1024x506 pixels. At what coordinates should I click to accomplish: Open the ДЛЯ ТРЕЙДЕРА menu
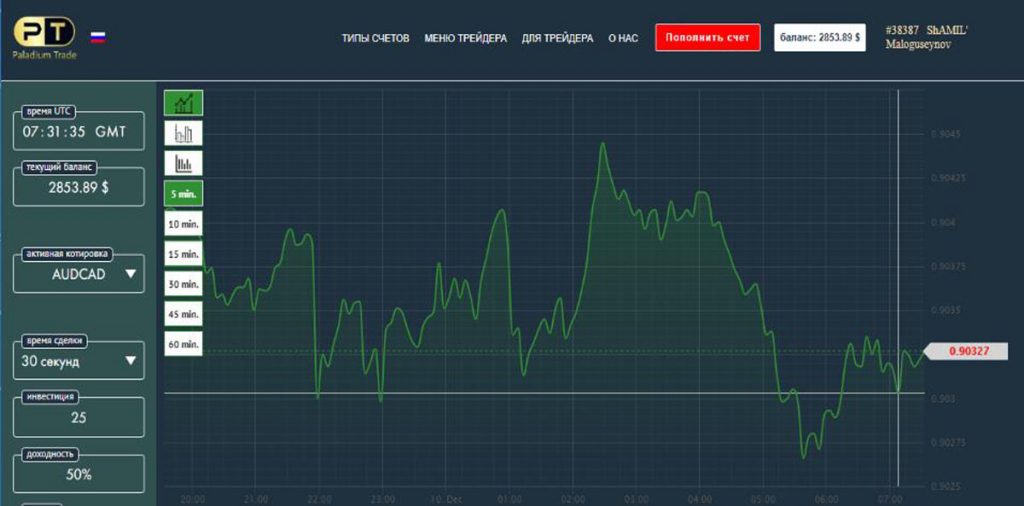(x=557, y=38)
